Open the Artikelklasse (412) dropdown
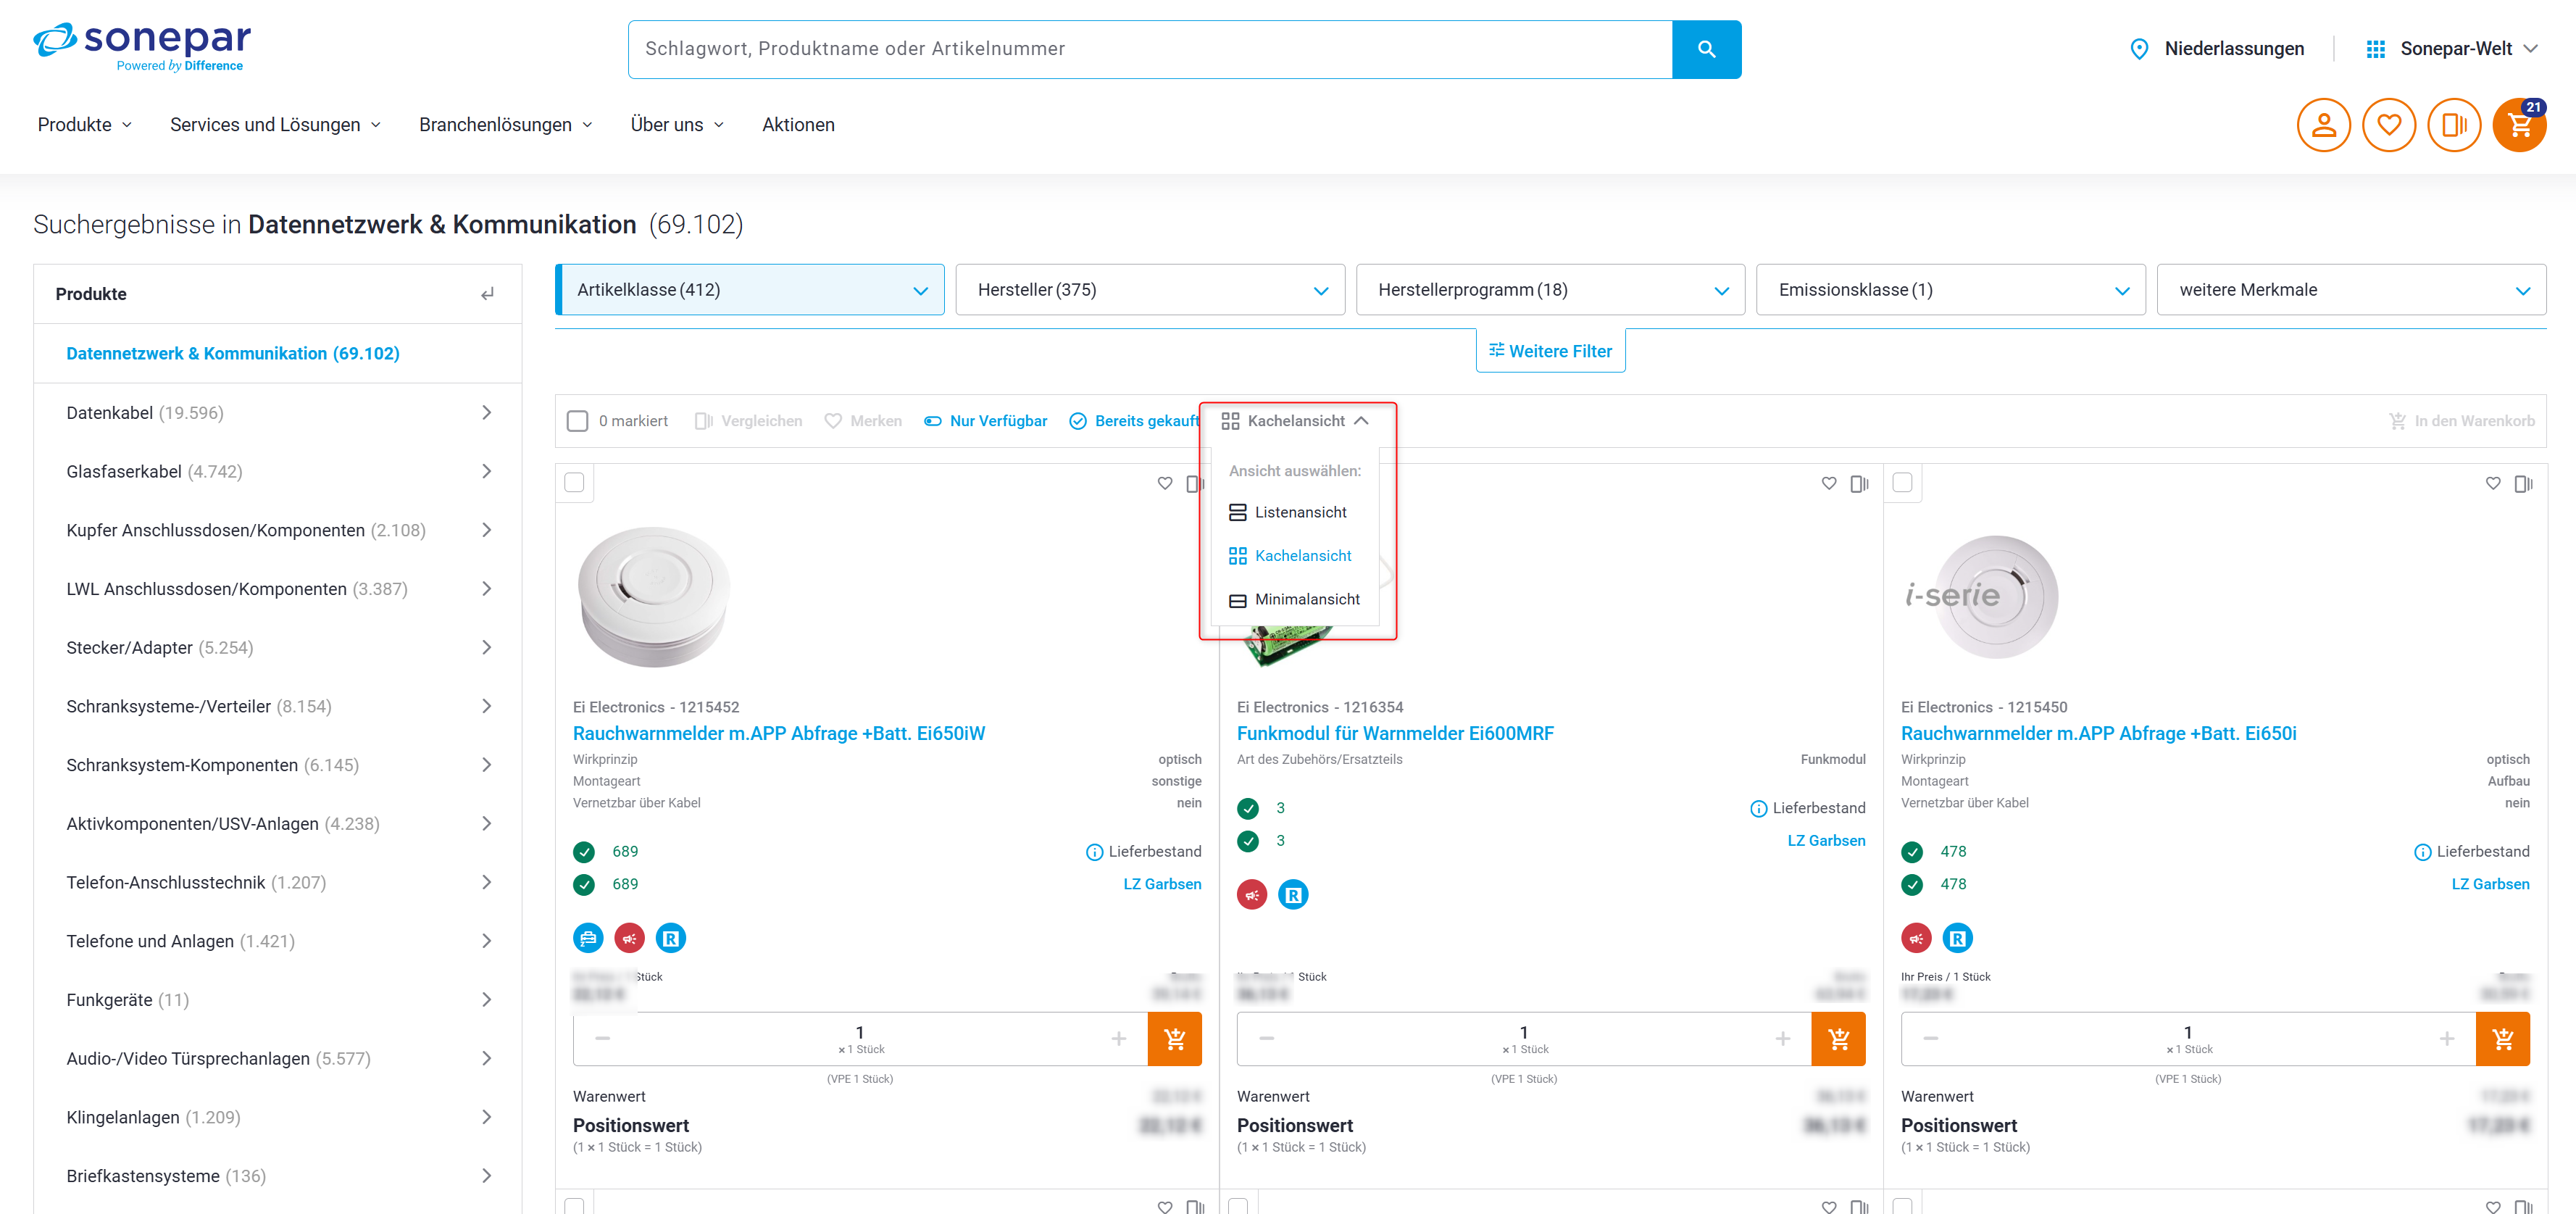 [750, 290]
